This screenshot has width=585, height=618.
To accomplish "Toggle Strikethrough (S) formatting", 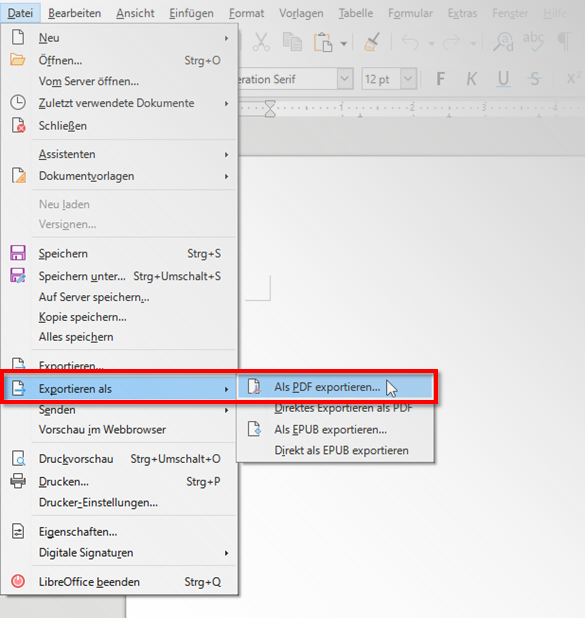I will point(534,79).
